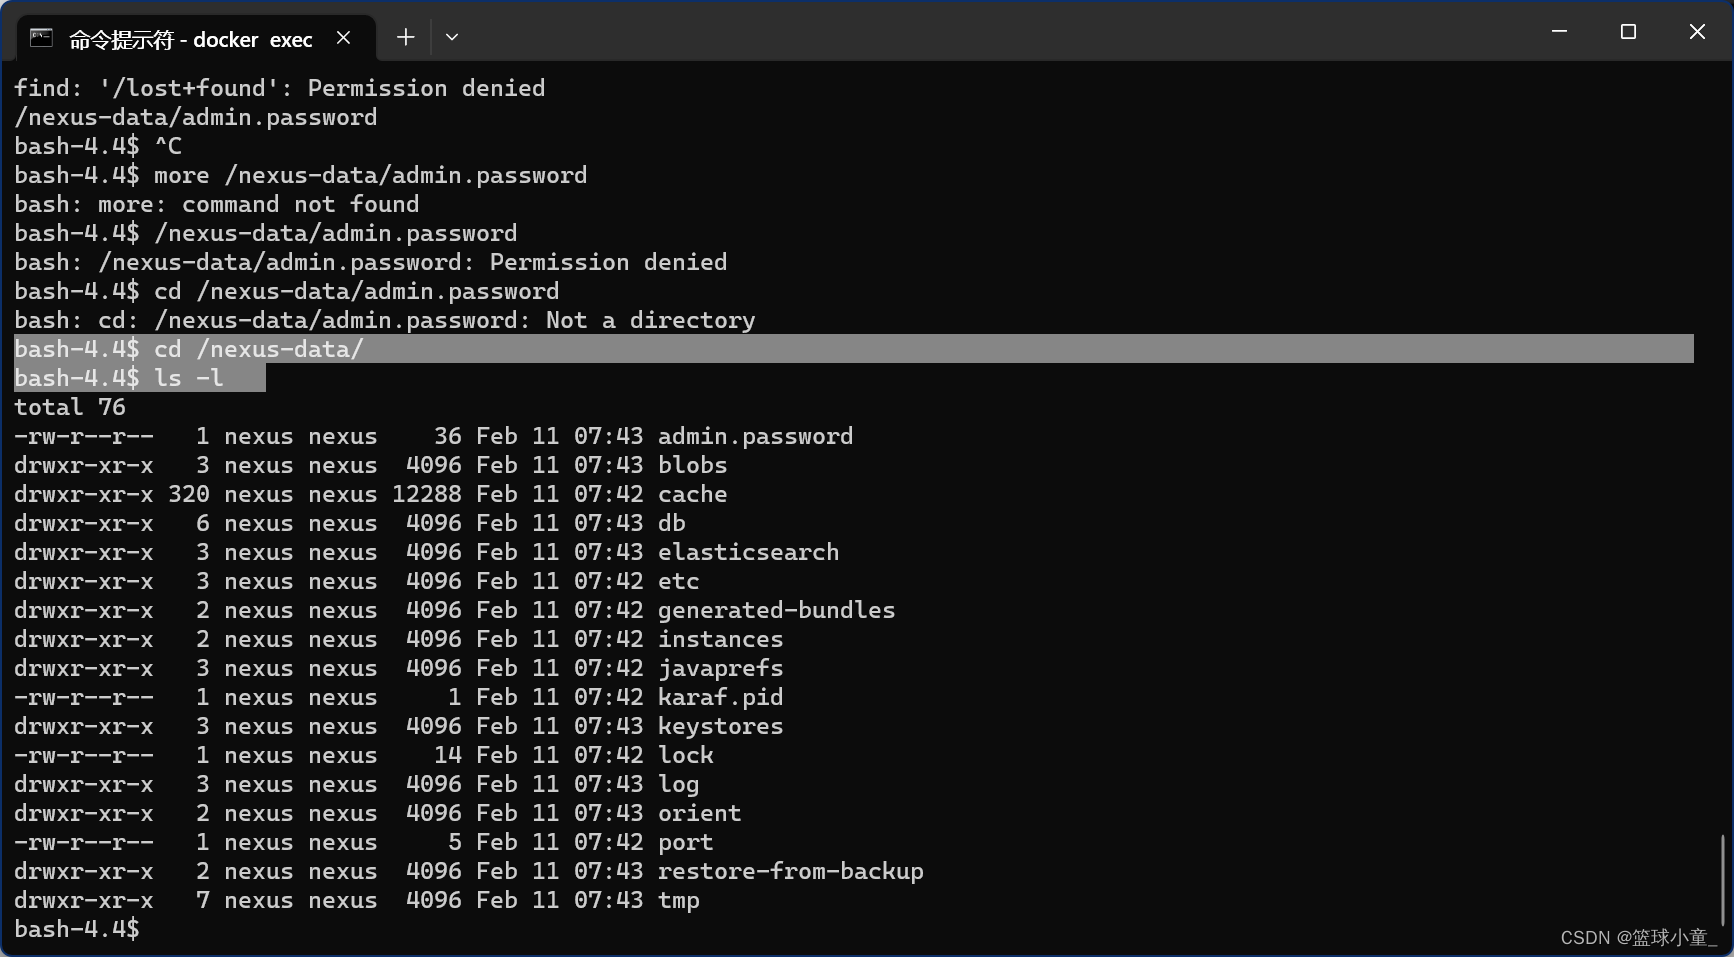Click the blobs directory name

tap(692, 465)
